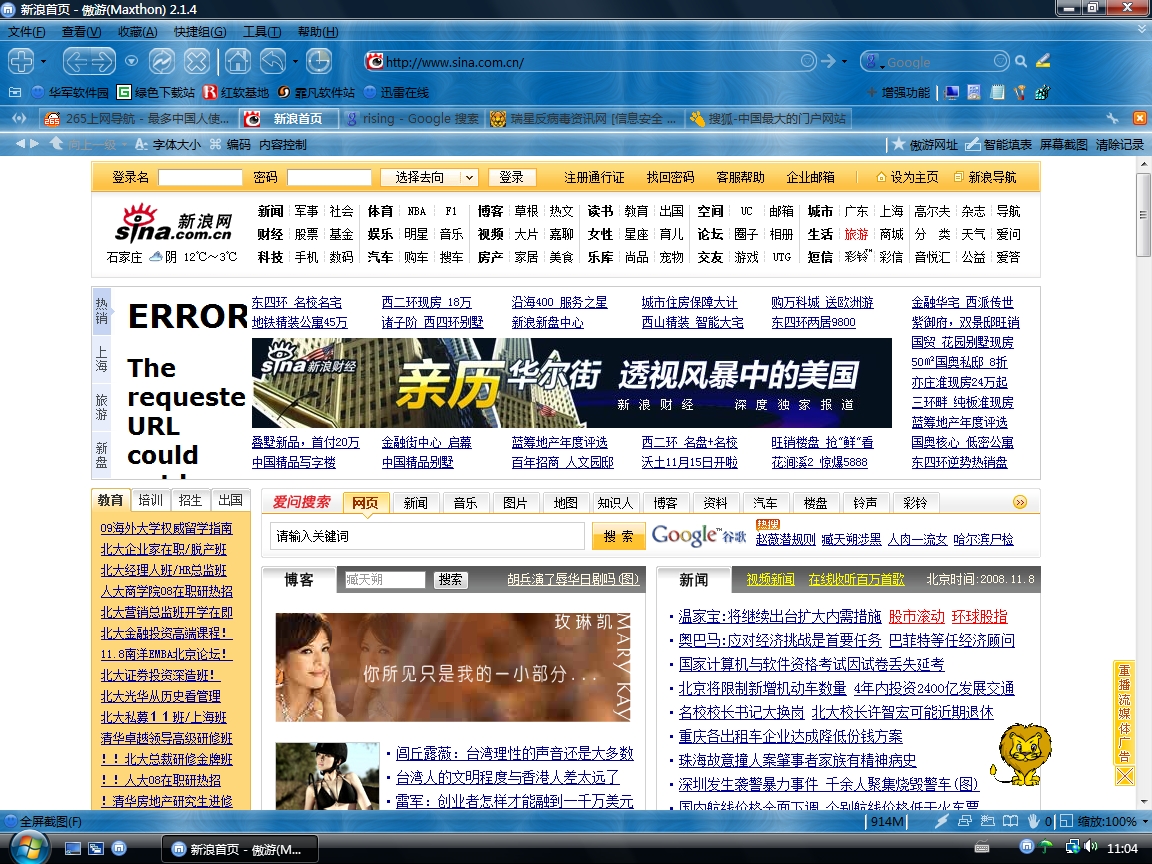1152x864 pixels.
Task: Open the history clock icon
Action: pyautogui.click(x=319, y=61)
